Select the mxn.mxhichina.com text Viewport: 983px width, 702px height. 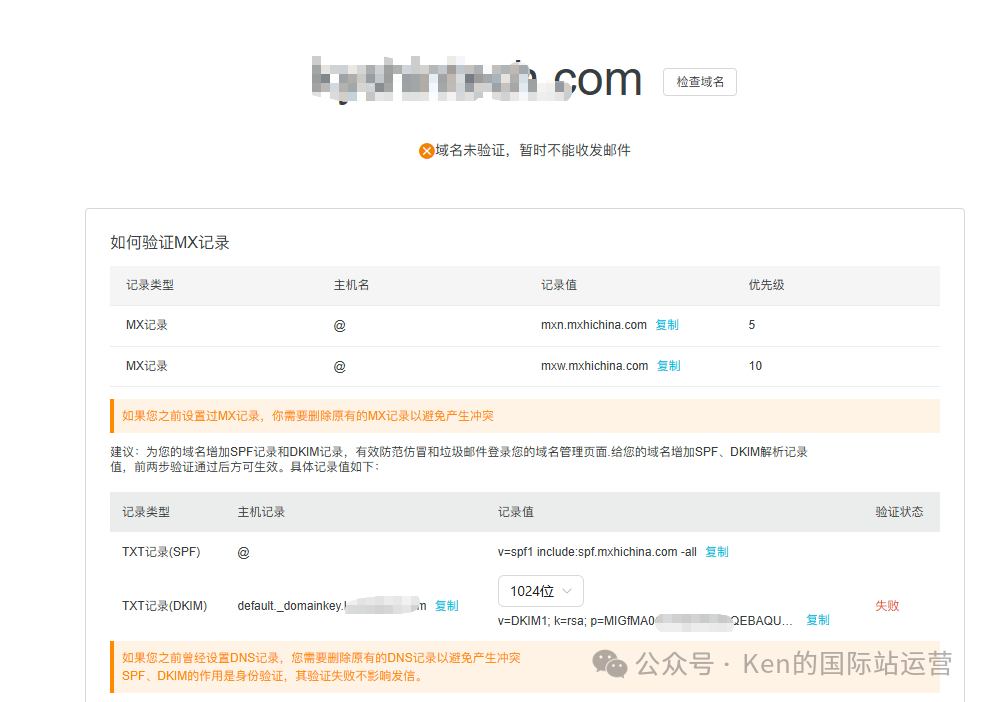tap(594, 325)
